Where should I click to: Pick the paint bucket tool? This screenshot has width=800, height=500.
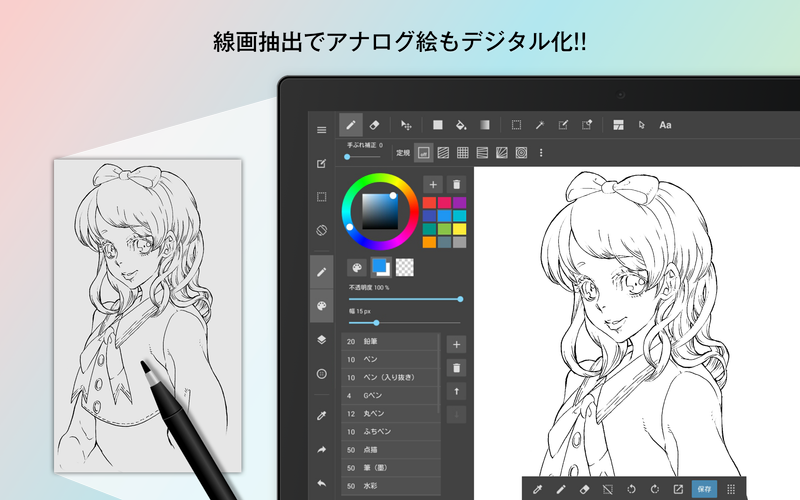pos(461,125)
